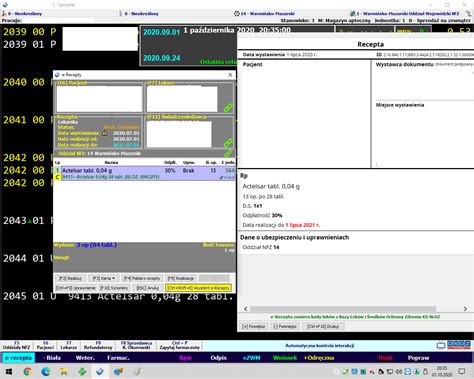Click Pomniejsz in the Recepta preview
474x379 pixels.
pyautogui.click(x=285, y=326)
